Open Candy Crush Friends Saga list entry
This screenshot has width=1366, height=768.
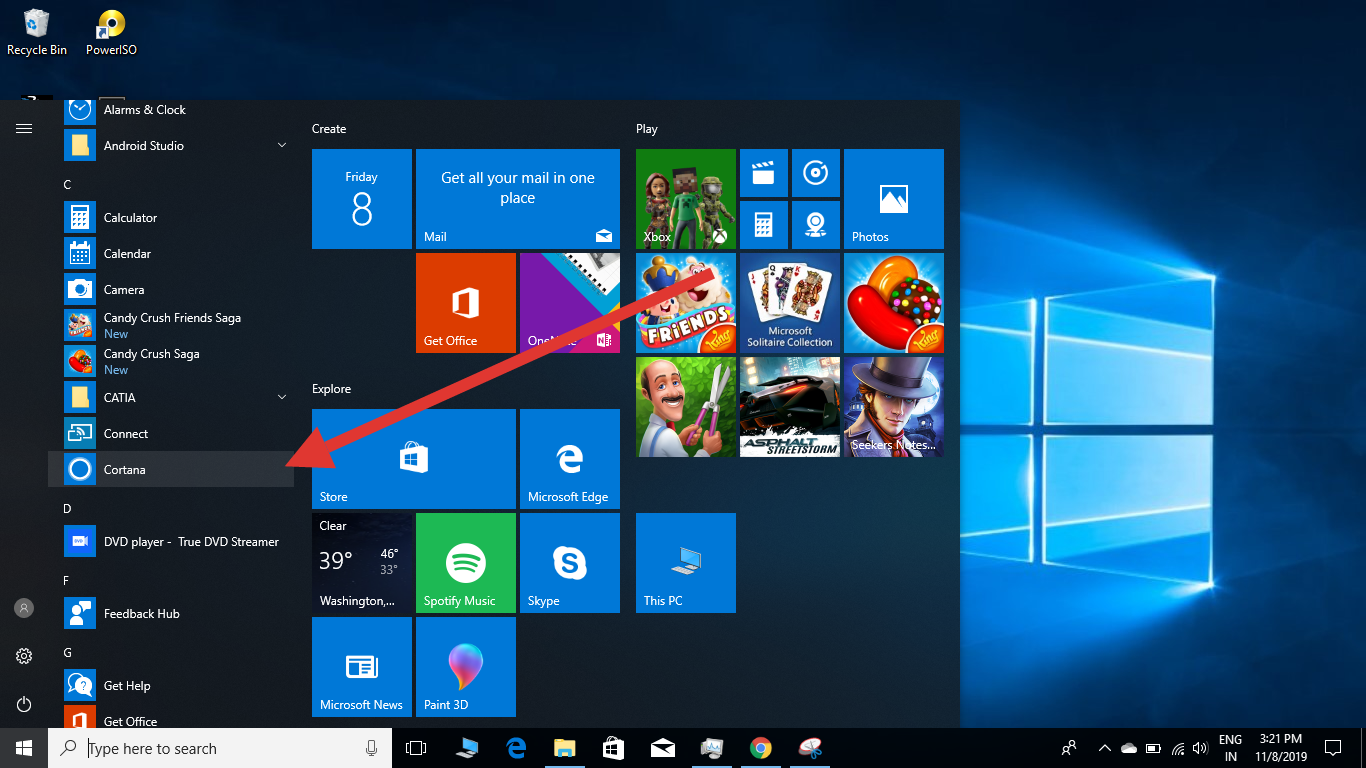(x=170, y=326)
